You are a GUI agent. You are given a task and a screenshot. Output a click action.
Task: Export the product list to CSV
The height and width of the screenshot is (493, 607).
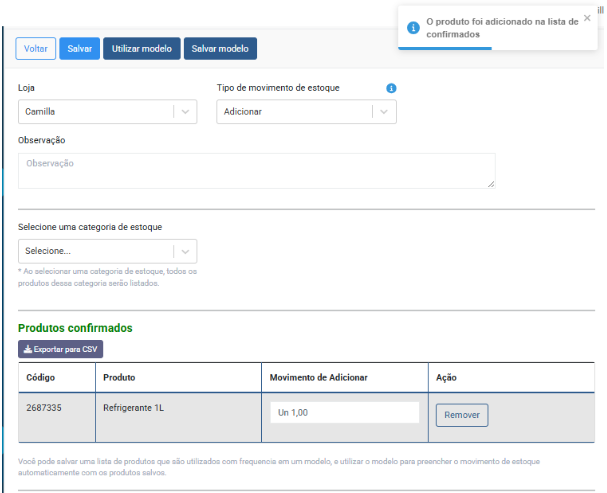[61, 349]
